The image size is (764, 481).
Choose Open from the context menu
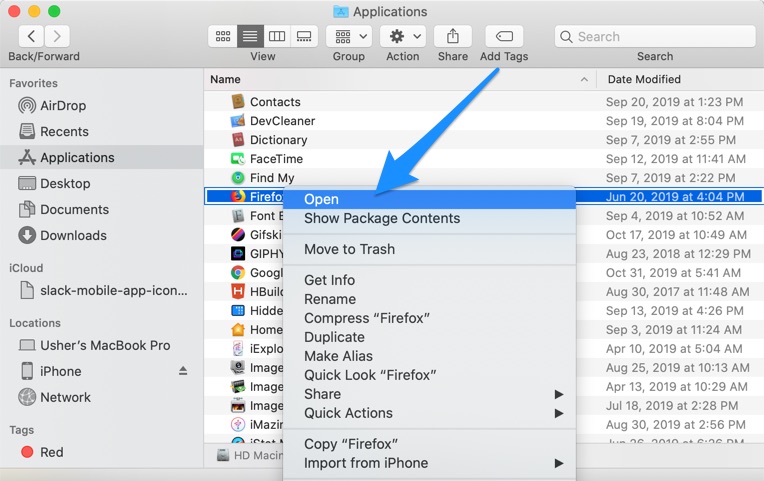(x=322, y=199)
